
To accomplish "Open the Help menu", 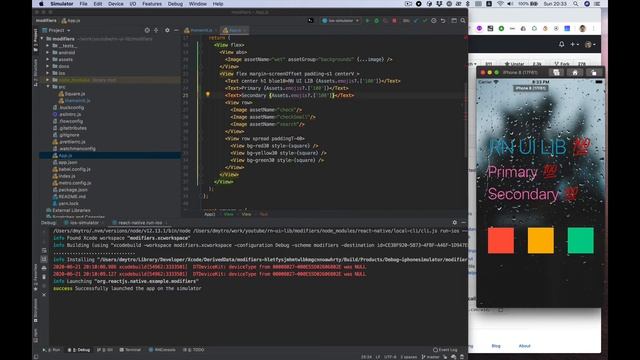I will coord(218,4).
